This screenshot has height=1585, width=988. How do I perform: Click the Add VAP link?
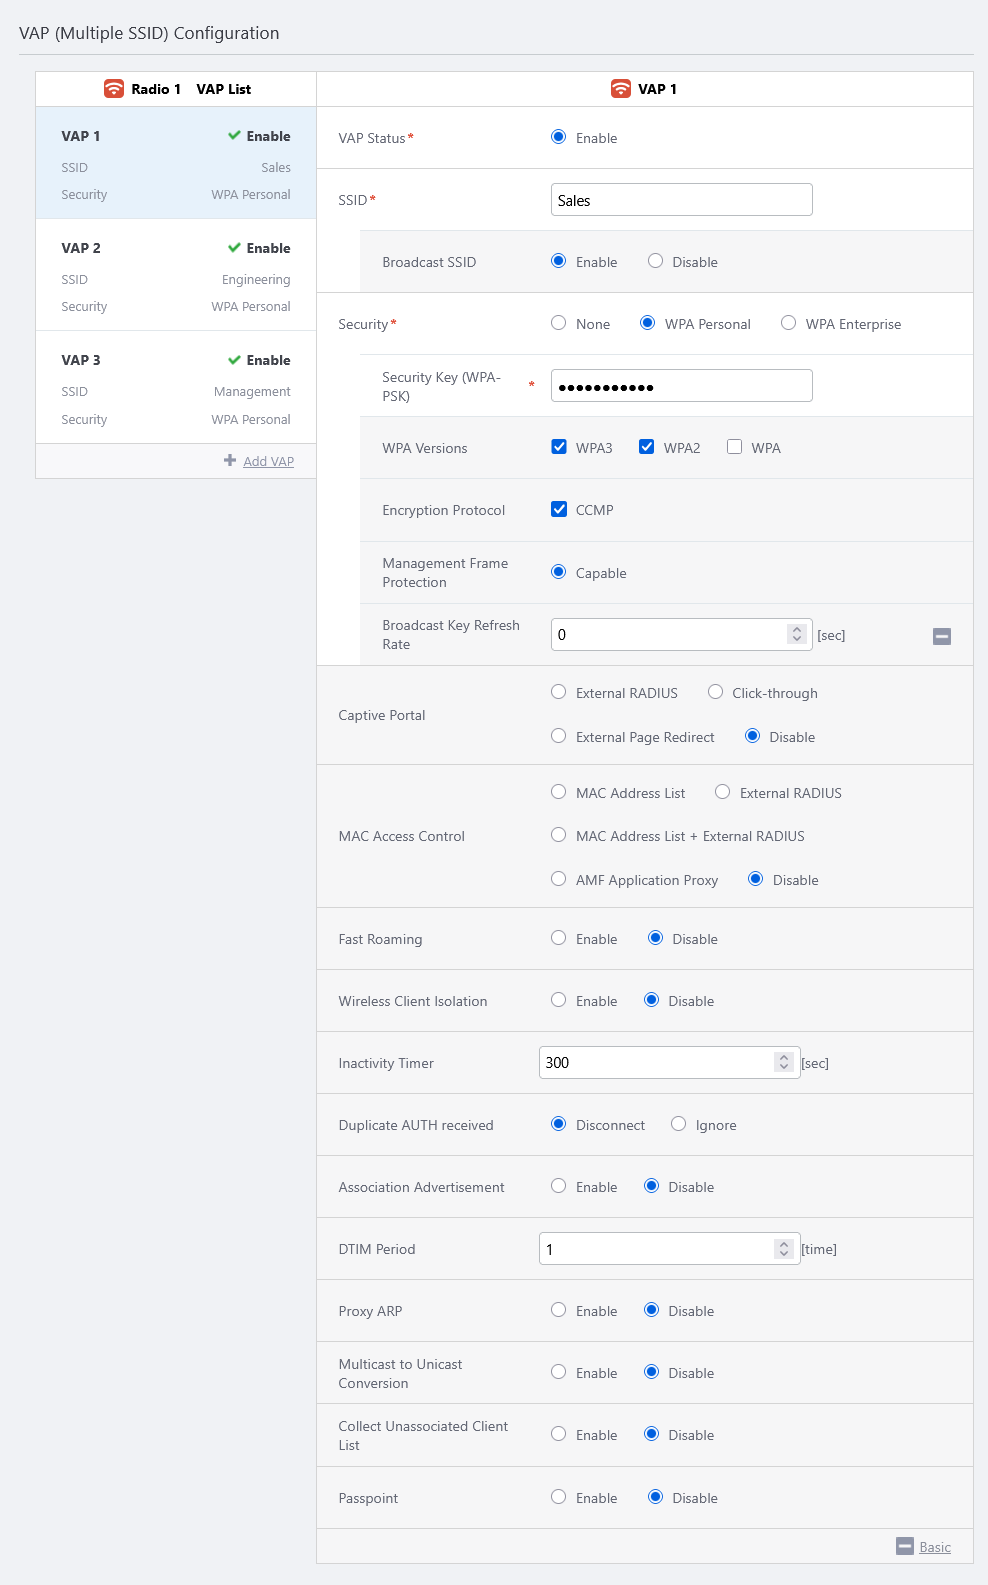tap(268, 461)
